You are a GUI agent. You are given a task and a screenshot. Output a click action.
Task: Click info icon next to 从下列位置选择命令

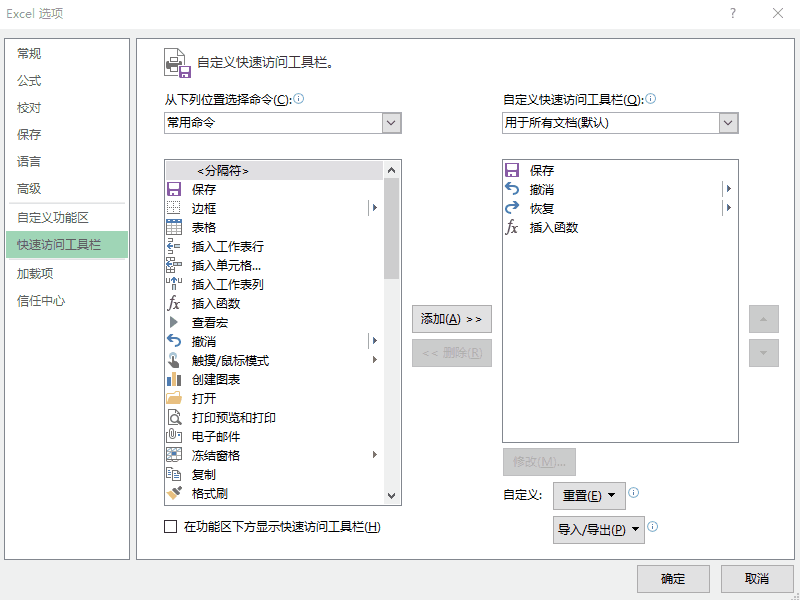[x=299, y=98]
